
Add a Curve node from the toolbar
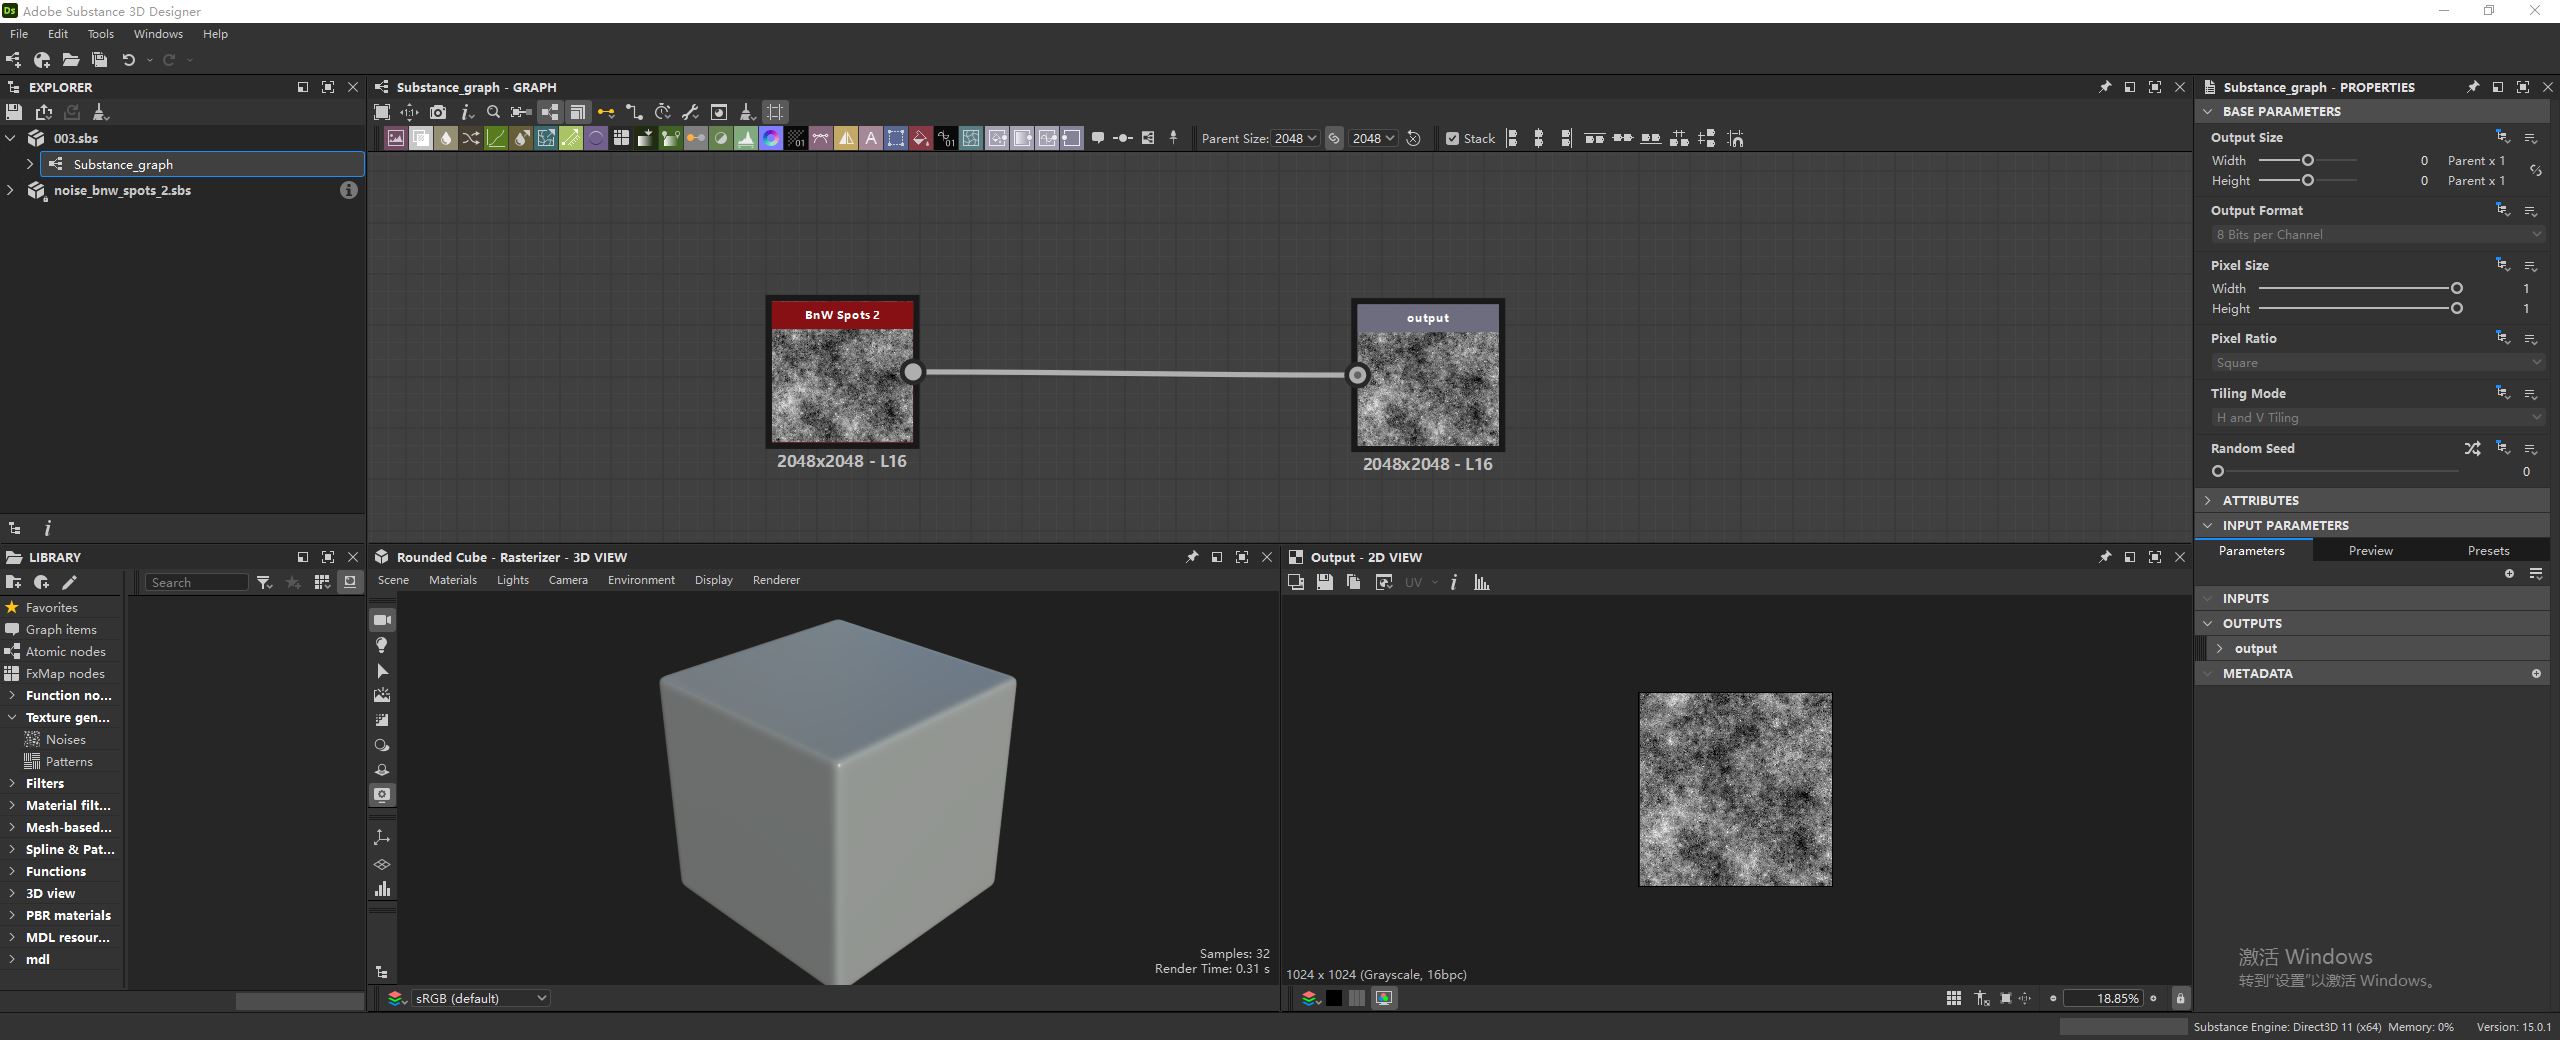pyautogui.click(x=496, y=139)
